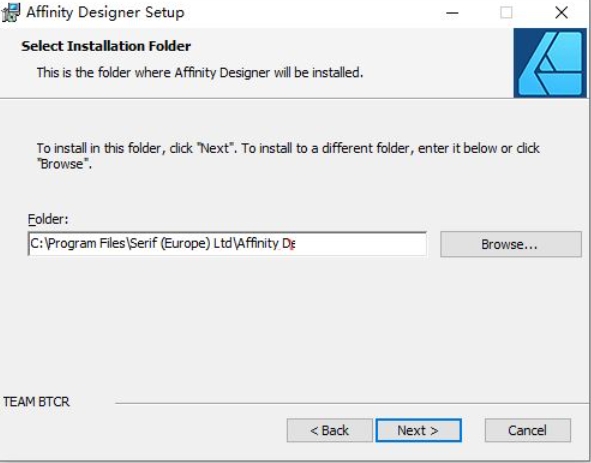The width and height of the screenshot is (591, 463).
Task: Cancel the Affinity Designer installation
Action: tap(528, 430)
